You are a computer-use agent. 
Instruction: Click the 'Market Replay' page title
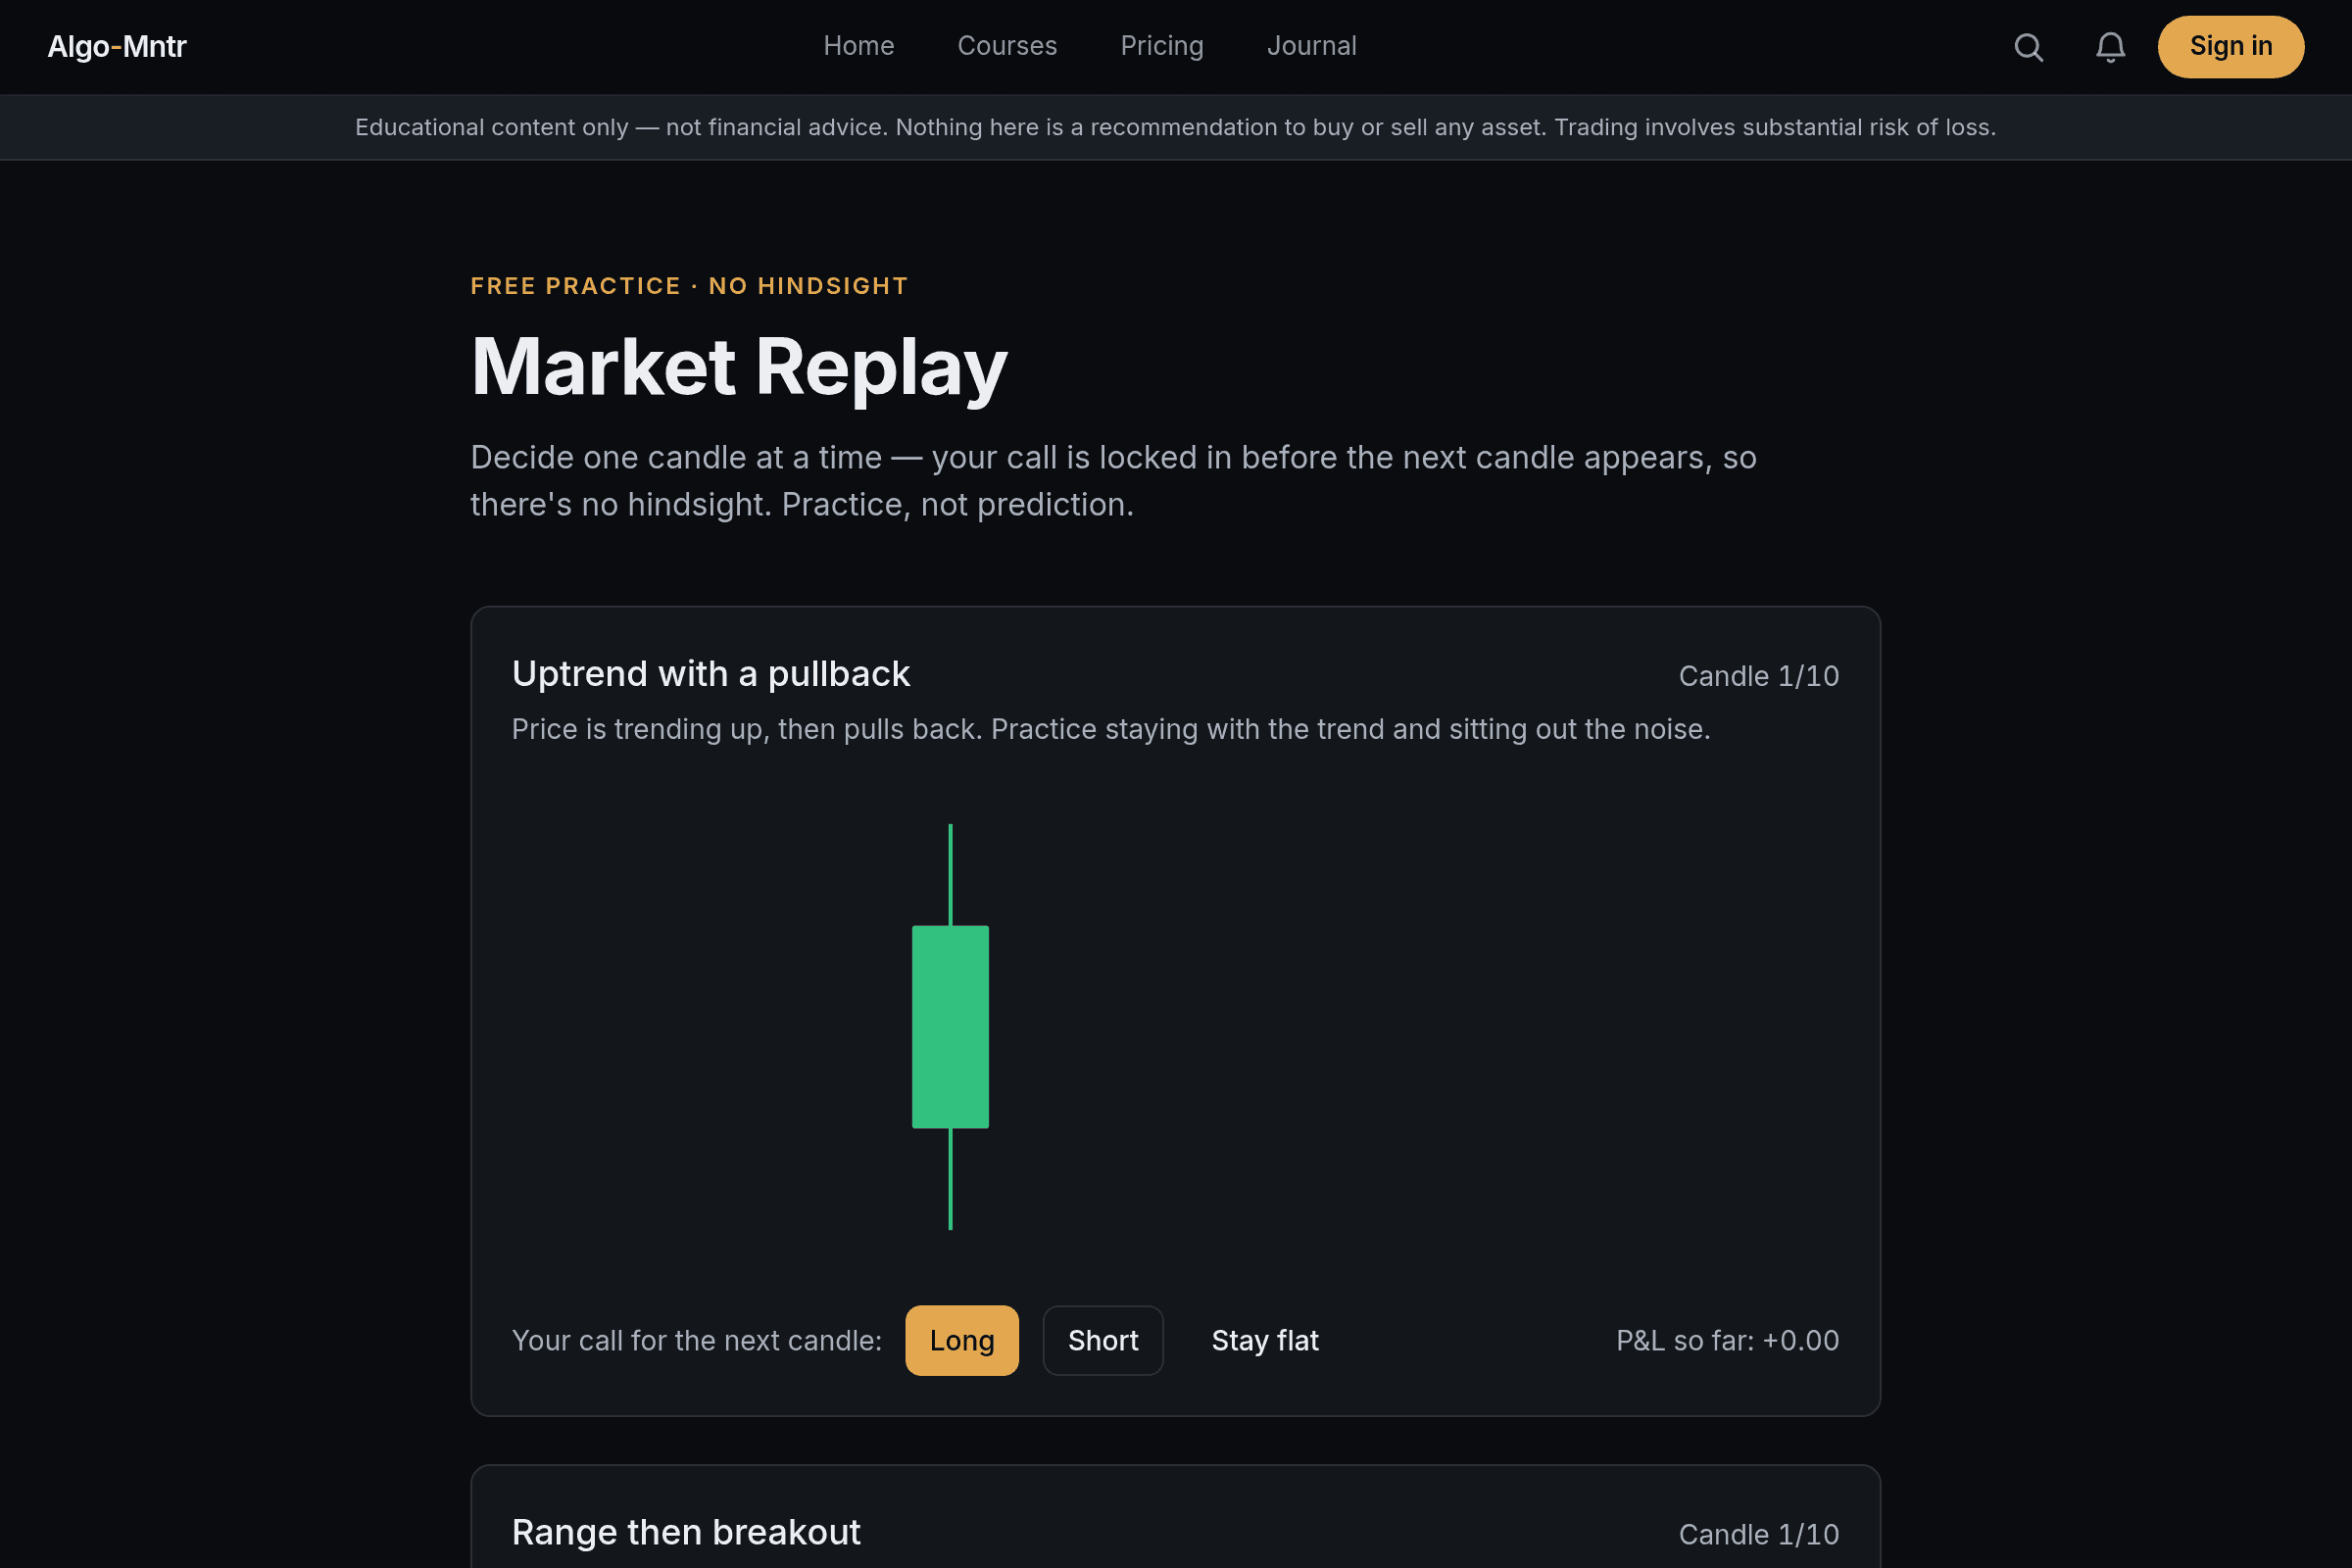coord(739,367)
